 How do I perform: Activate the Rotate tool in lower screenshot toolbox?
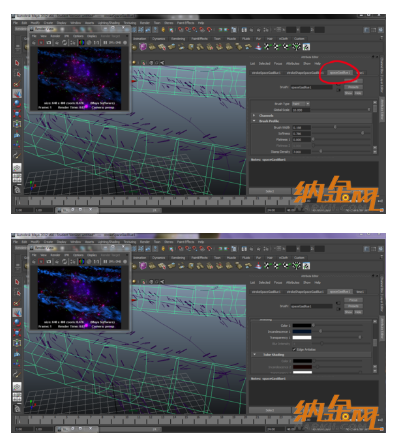tap(17, 323)
